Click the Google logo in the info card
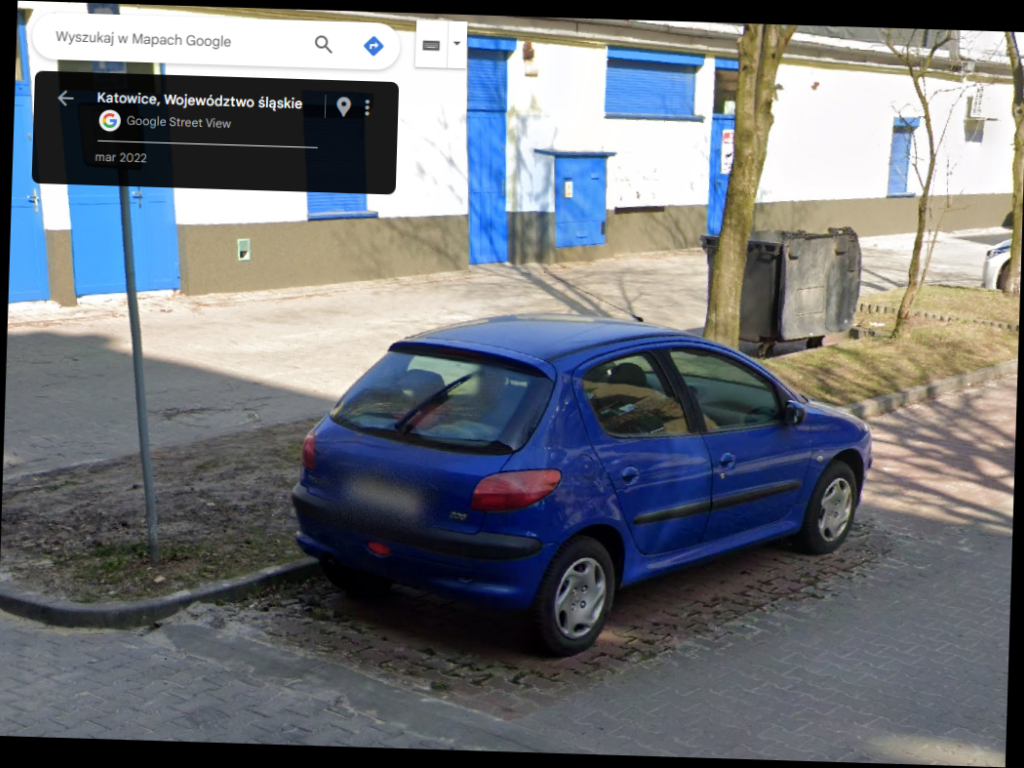 [x=110, y=121]
